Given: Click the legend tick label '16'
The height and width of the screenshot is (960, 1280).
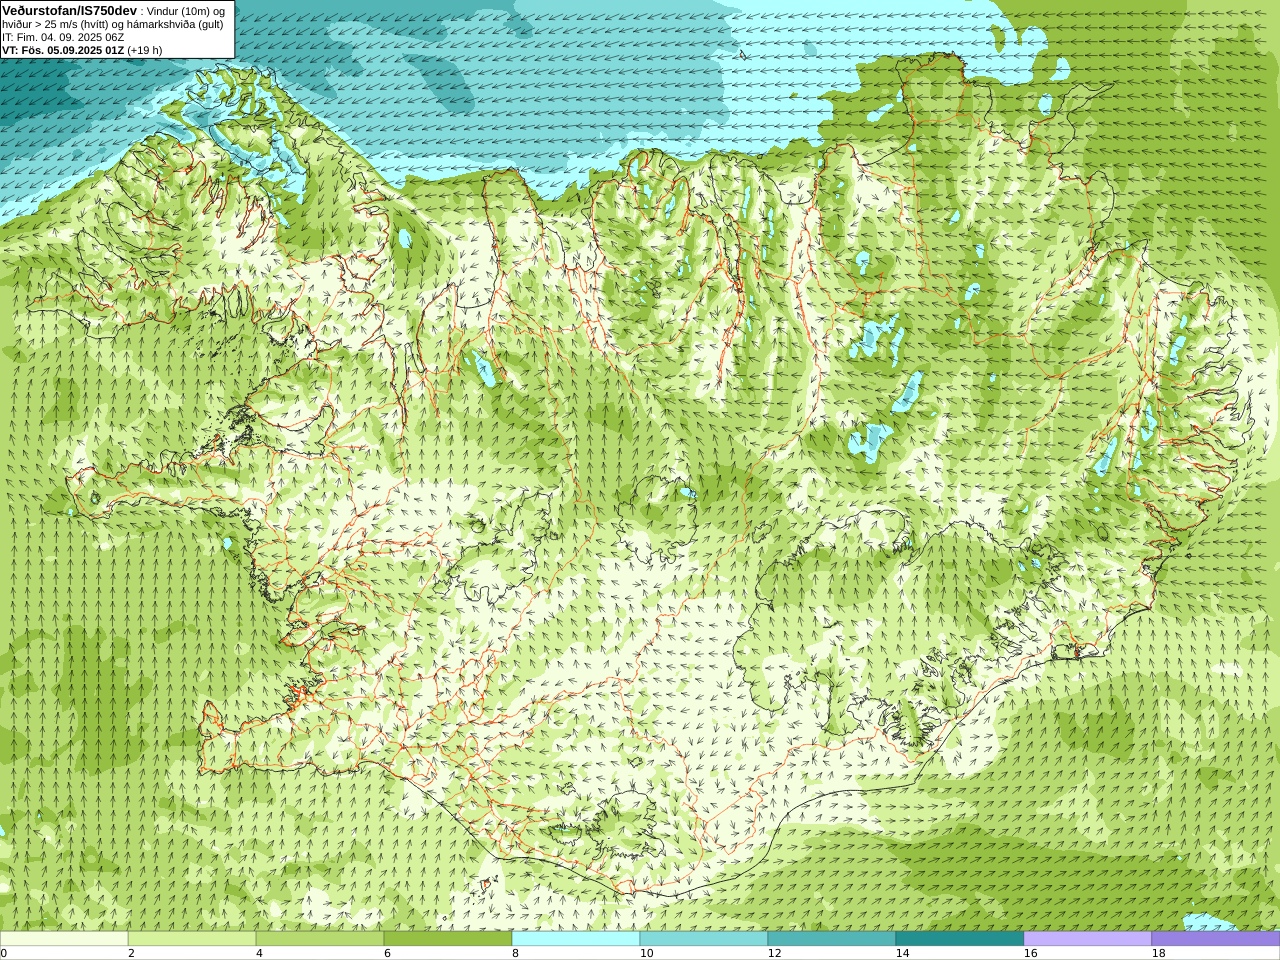Looking at the screenshot, I should coord(1030,953).
